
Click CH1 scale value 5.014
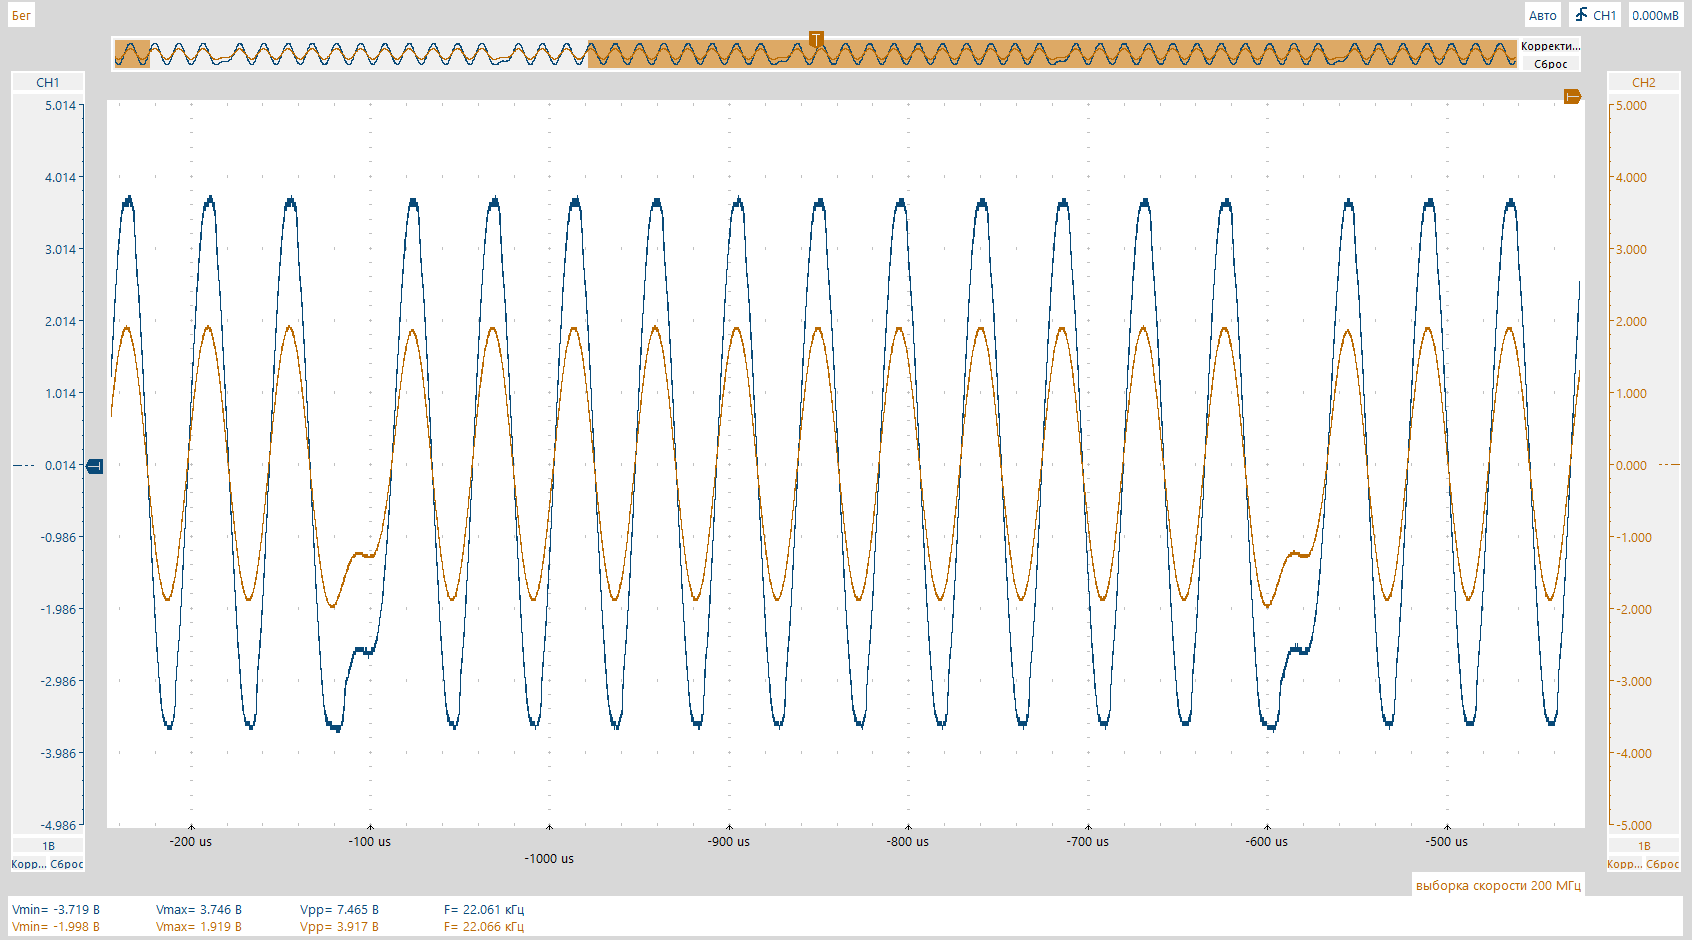pos(60,105)
